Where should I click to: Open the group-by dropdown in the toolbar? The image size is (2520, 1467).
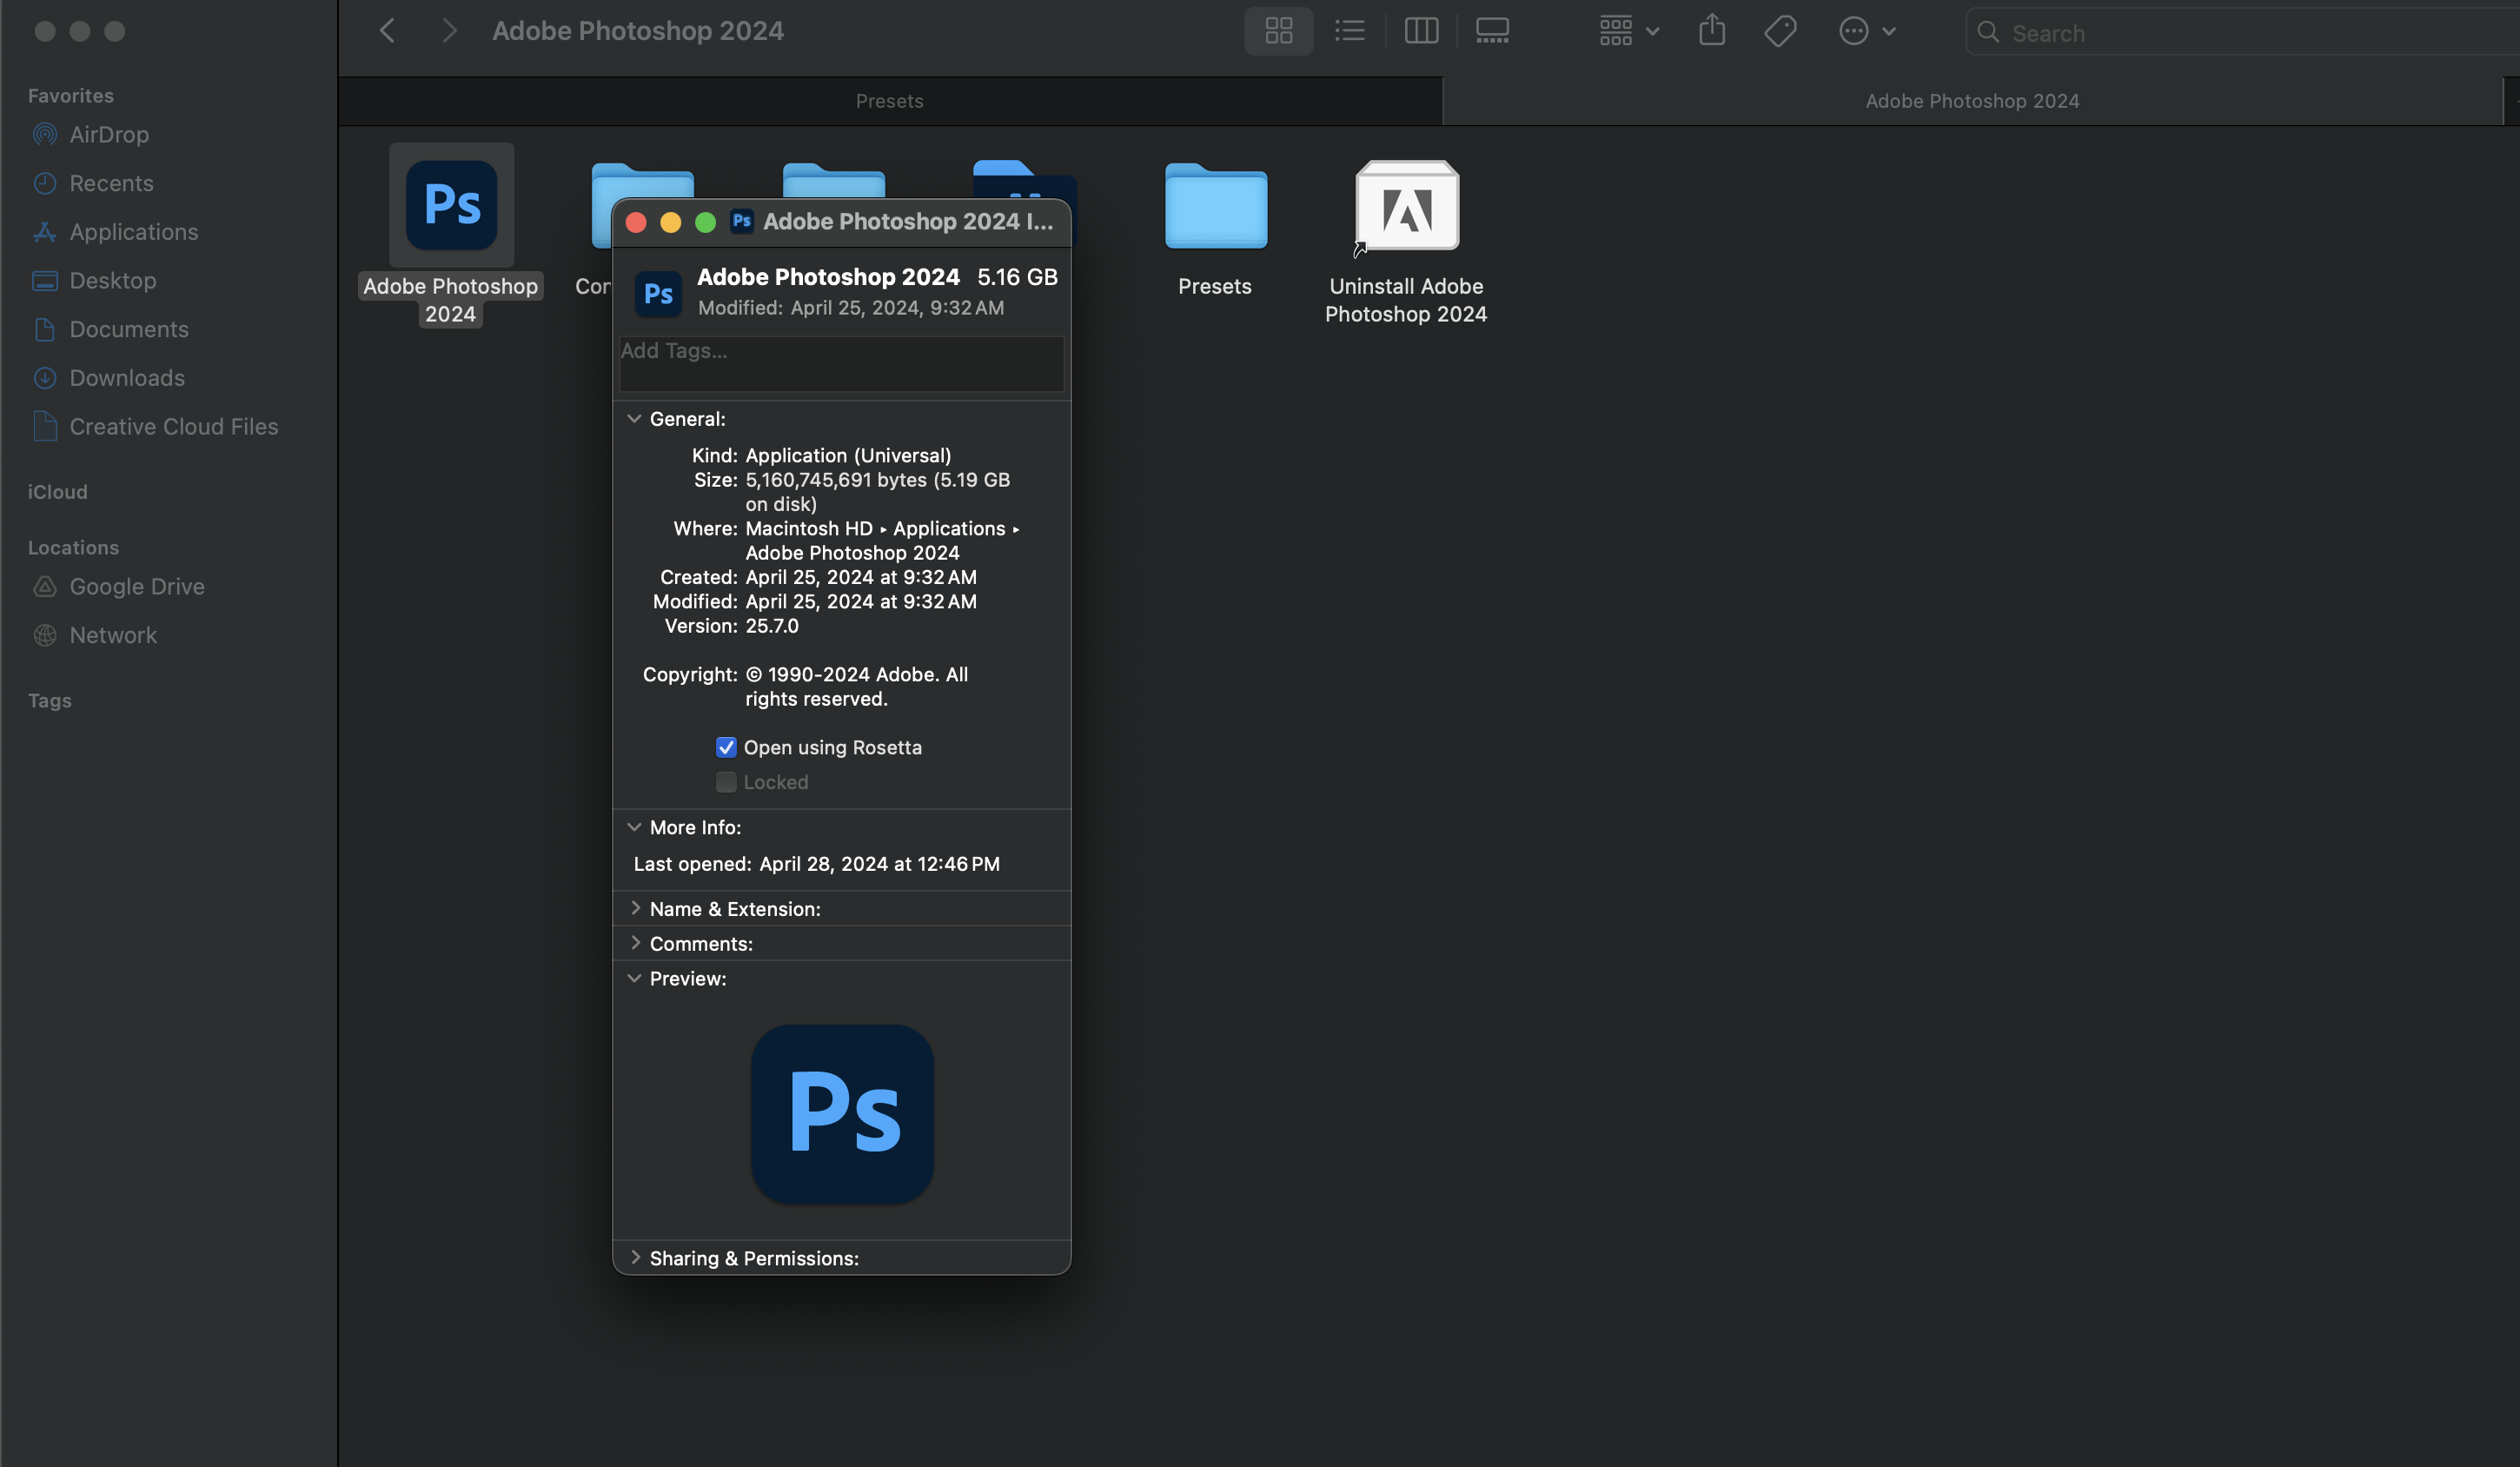click(x=1626, y=31)
